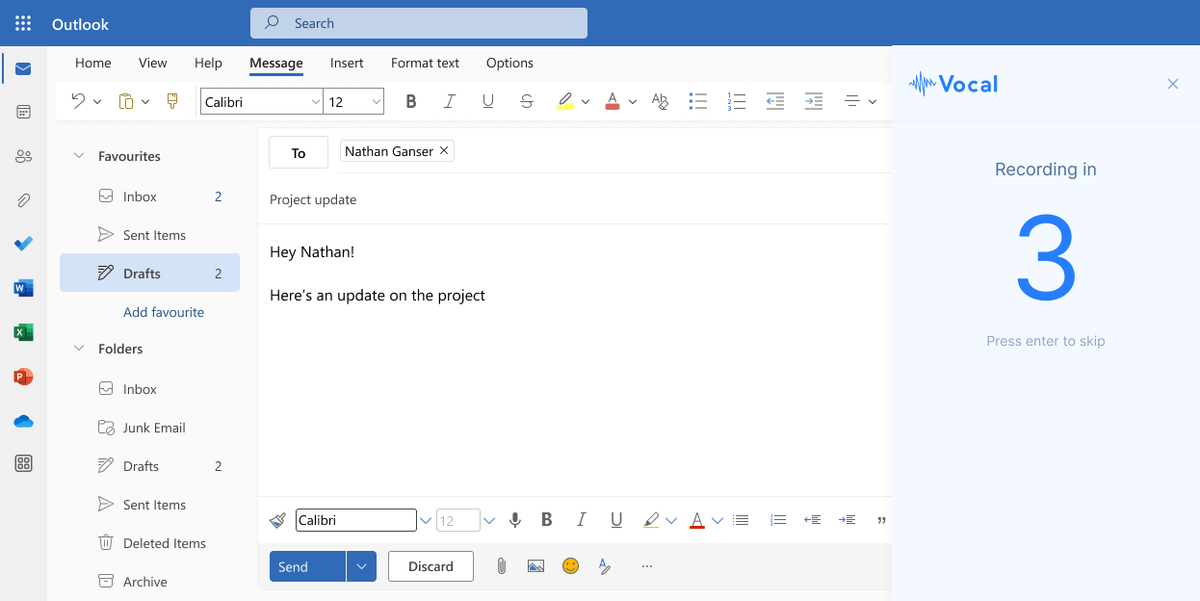Toggle italic formatting in the ribbon
Image resolution: width=1200 pixels, height=601 pixels.
click(x=449, y=101)
